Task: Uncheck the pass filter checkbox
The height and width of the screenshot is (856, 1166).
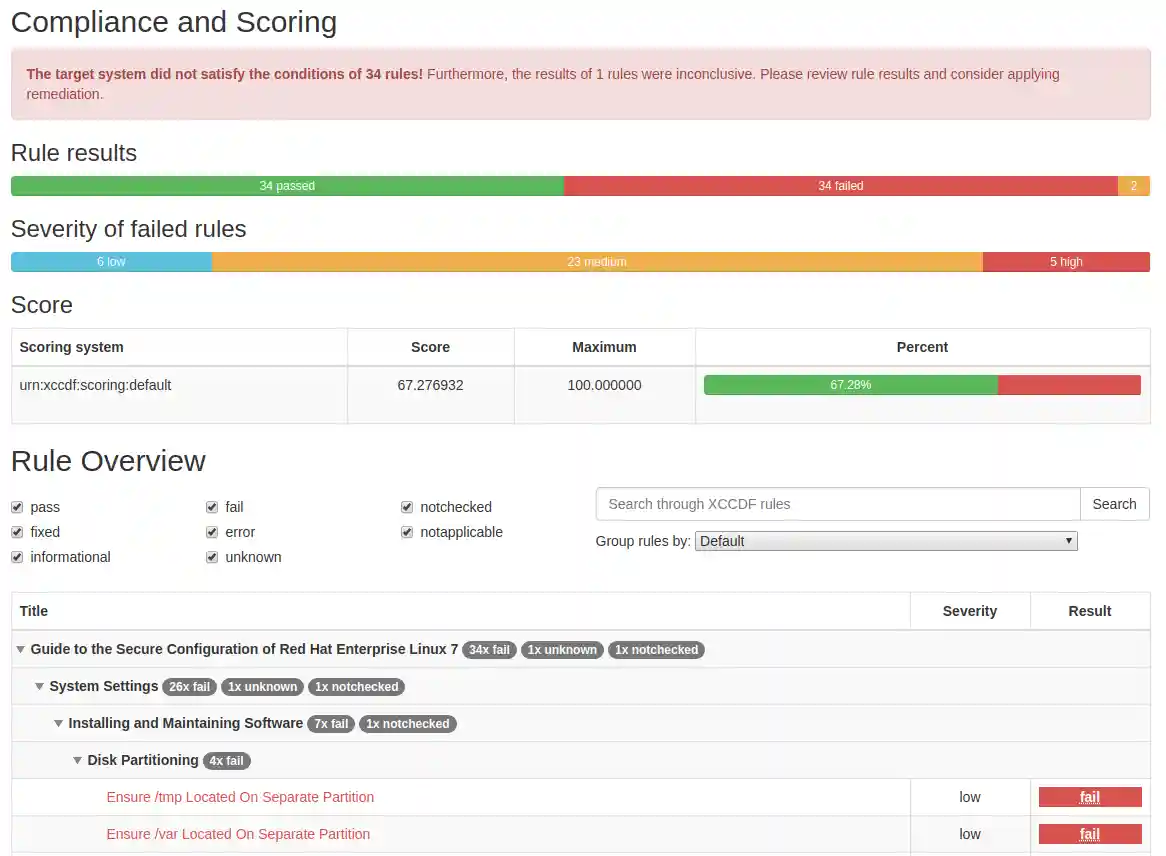Action: point(17,507)
